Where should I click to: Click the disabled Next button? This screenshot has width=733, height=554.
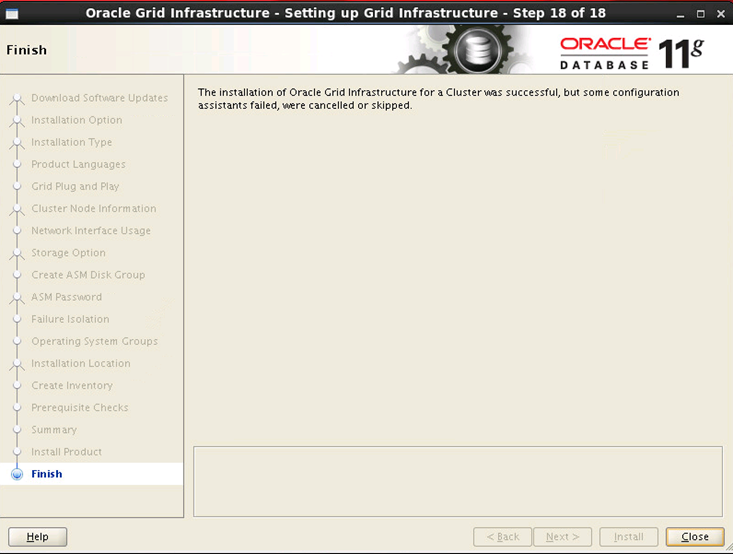562,537
